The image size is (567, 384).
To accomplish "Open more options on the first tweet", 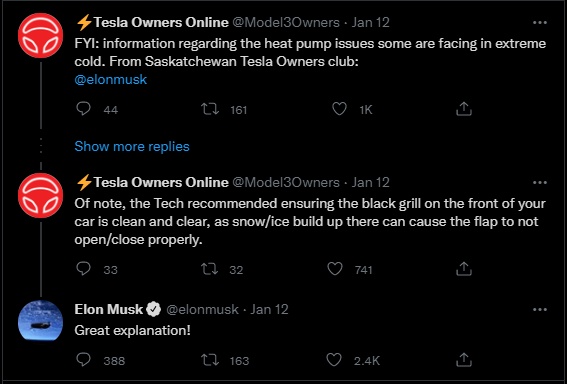I will [540, 22].
